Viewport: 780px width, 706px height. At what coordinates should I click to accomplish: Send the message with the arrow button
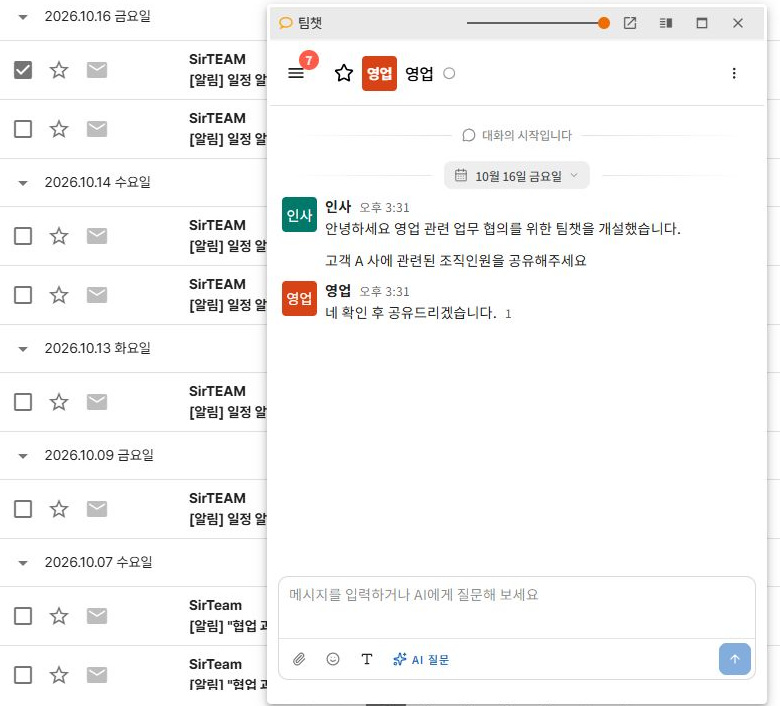[734, 659]
